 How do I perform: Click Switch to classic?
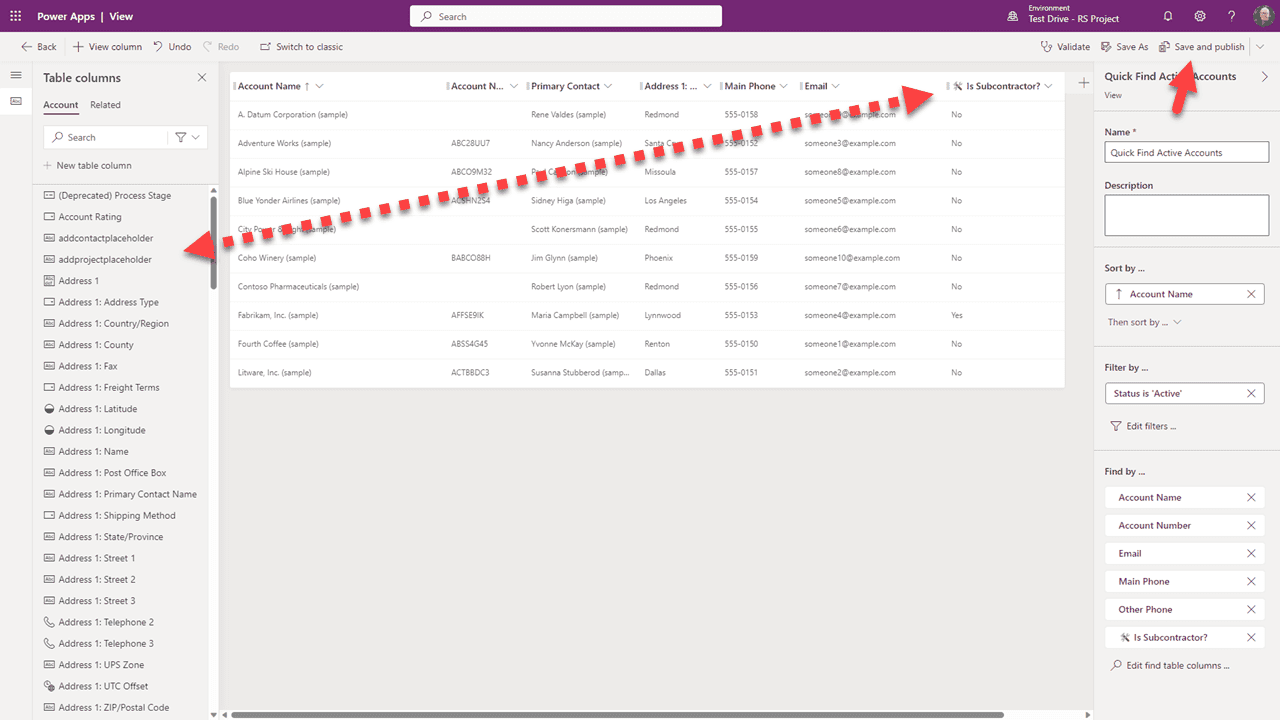[x=300, y=46]
